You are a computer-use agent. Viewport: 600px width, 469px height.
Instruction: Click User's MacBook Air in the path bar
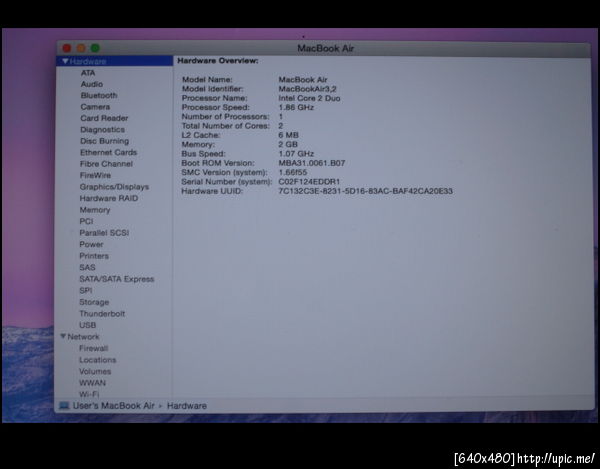[x=114, y=405]
